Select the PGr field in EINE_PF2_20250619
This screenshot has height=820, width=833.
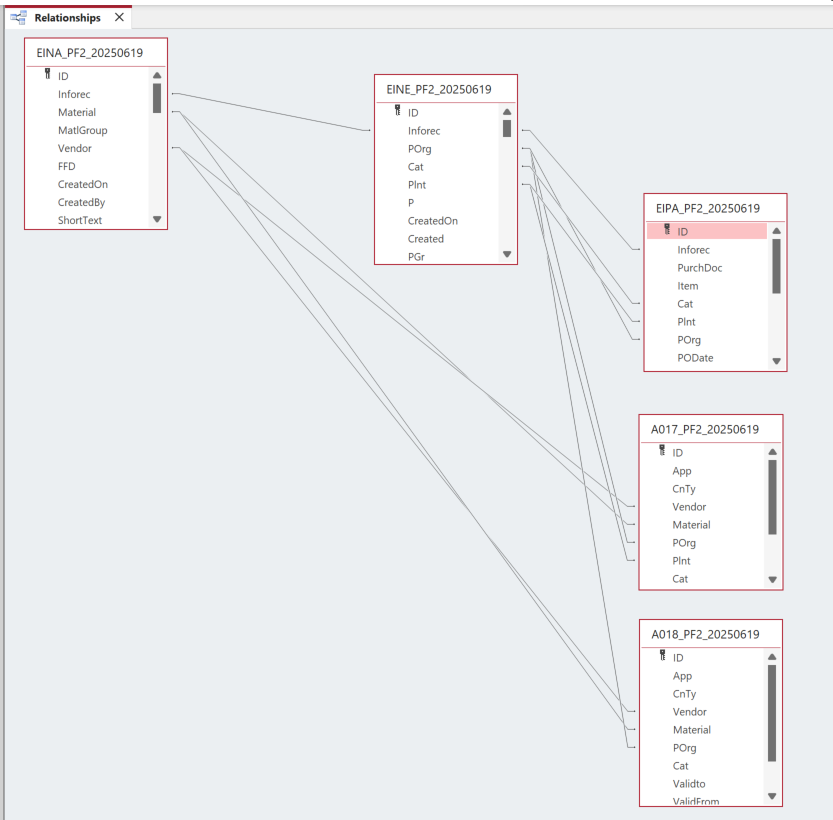(416, 257)
